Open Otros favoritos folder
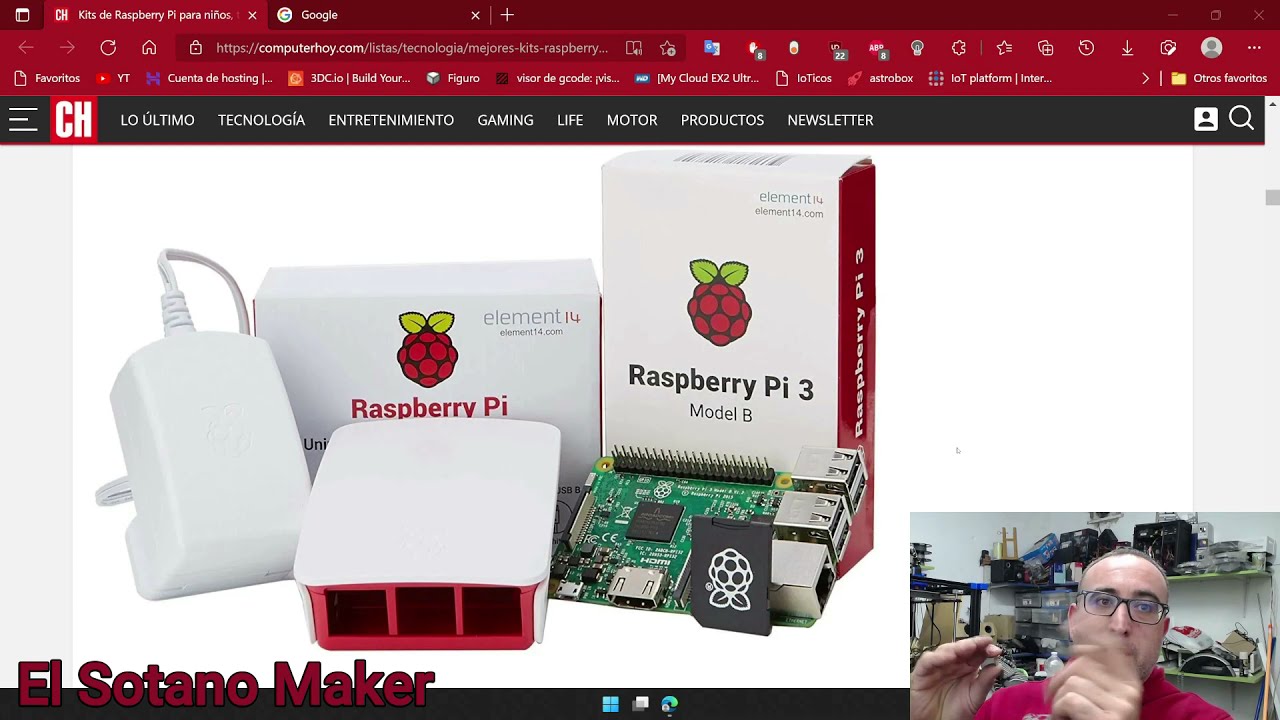 click(x=1219, y=78)
